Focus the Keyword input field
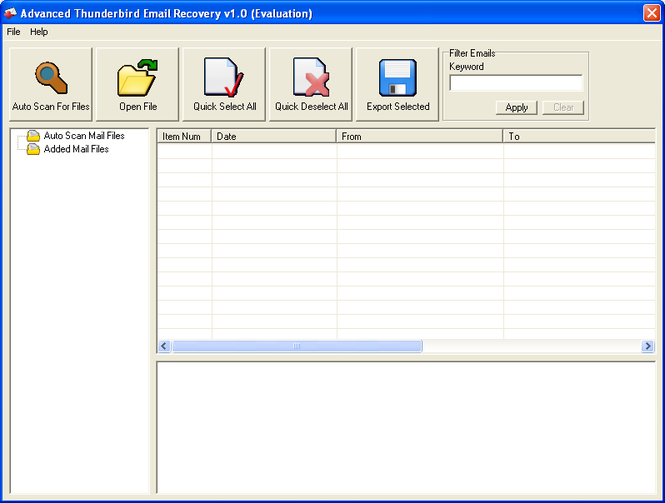This screenshot has height=503, width=665. click(516, 83)
